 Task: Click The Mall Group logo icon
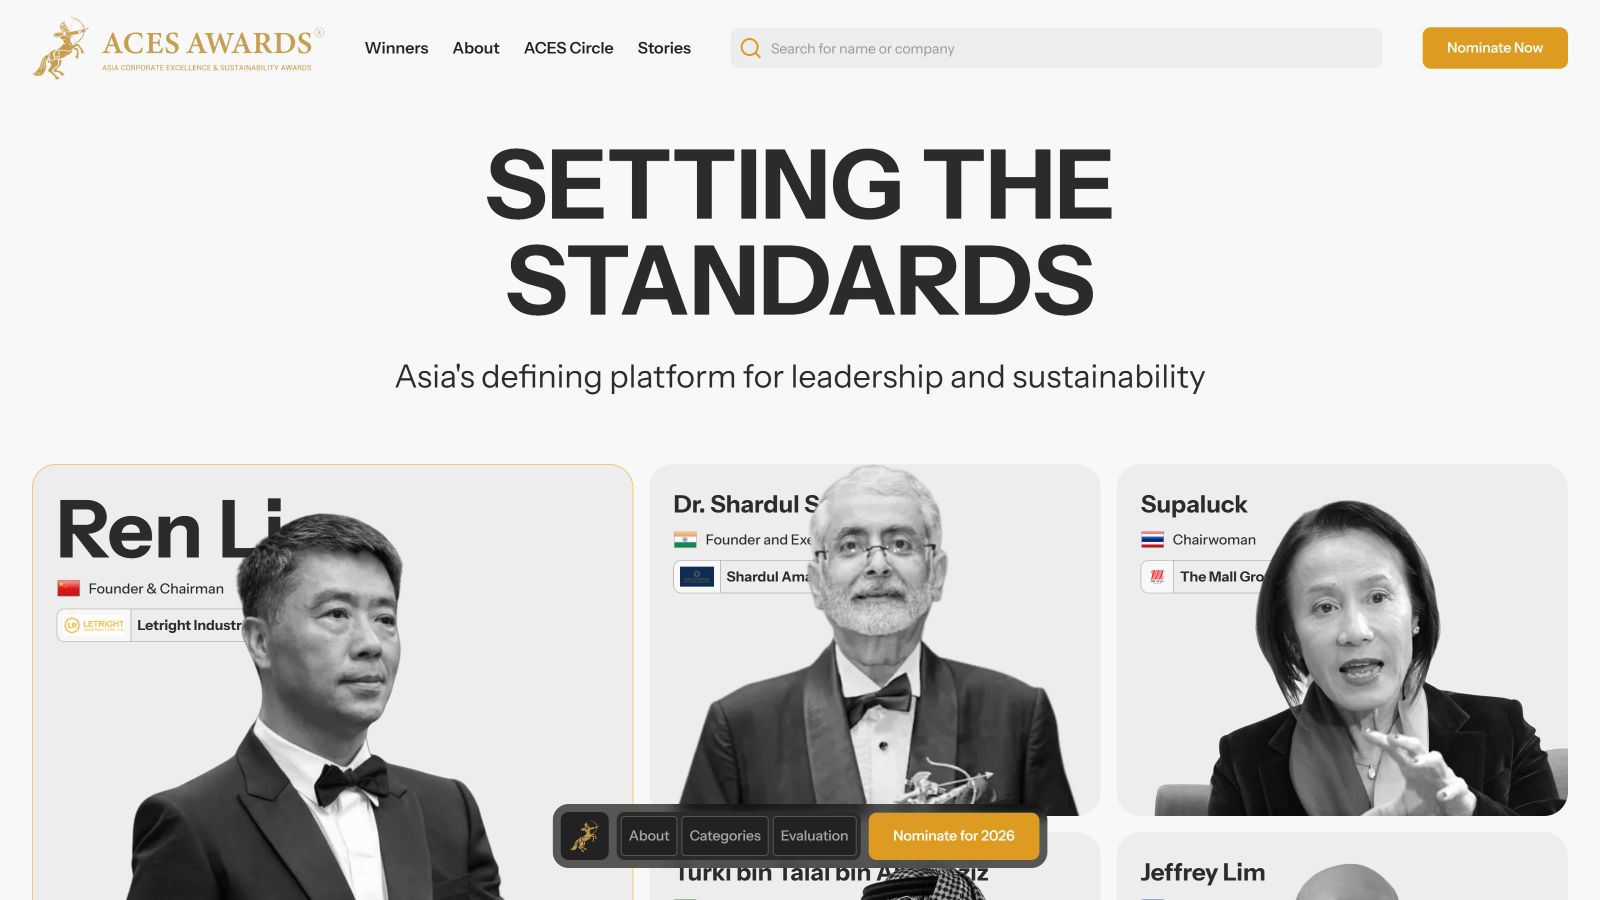tap(1157, 576)
